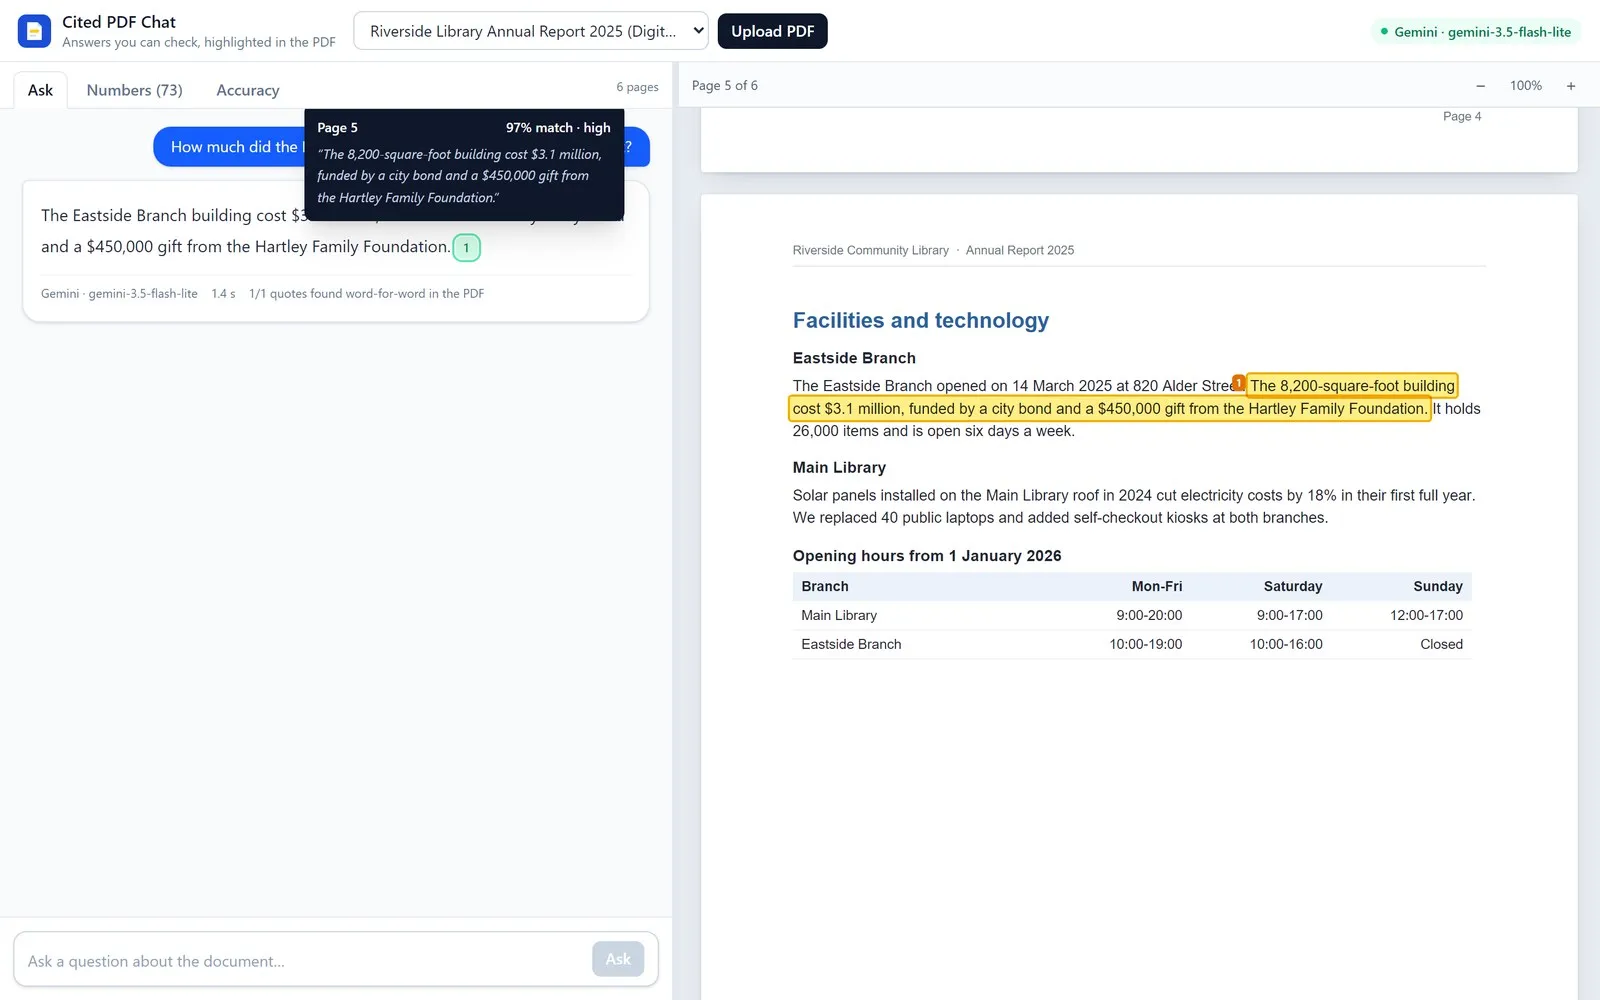The image size is (1600, 1000).
Task: Open the Accuracy tab
Action: pyautogui.click(x=248, y=90)
